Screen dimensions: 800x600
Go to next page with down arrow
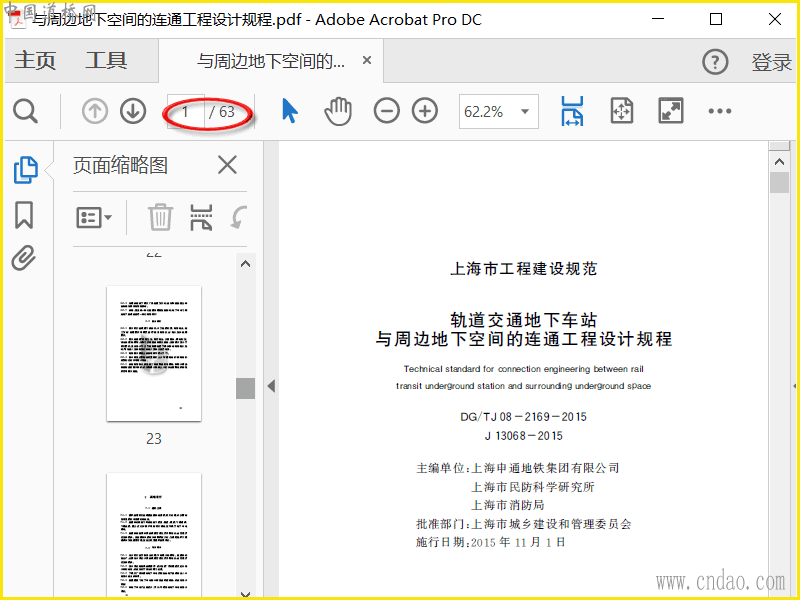tap(133, 111)
